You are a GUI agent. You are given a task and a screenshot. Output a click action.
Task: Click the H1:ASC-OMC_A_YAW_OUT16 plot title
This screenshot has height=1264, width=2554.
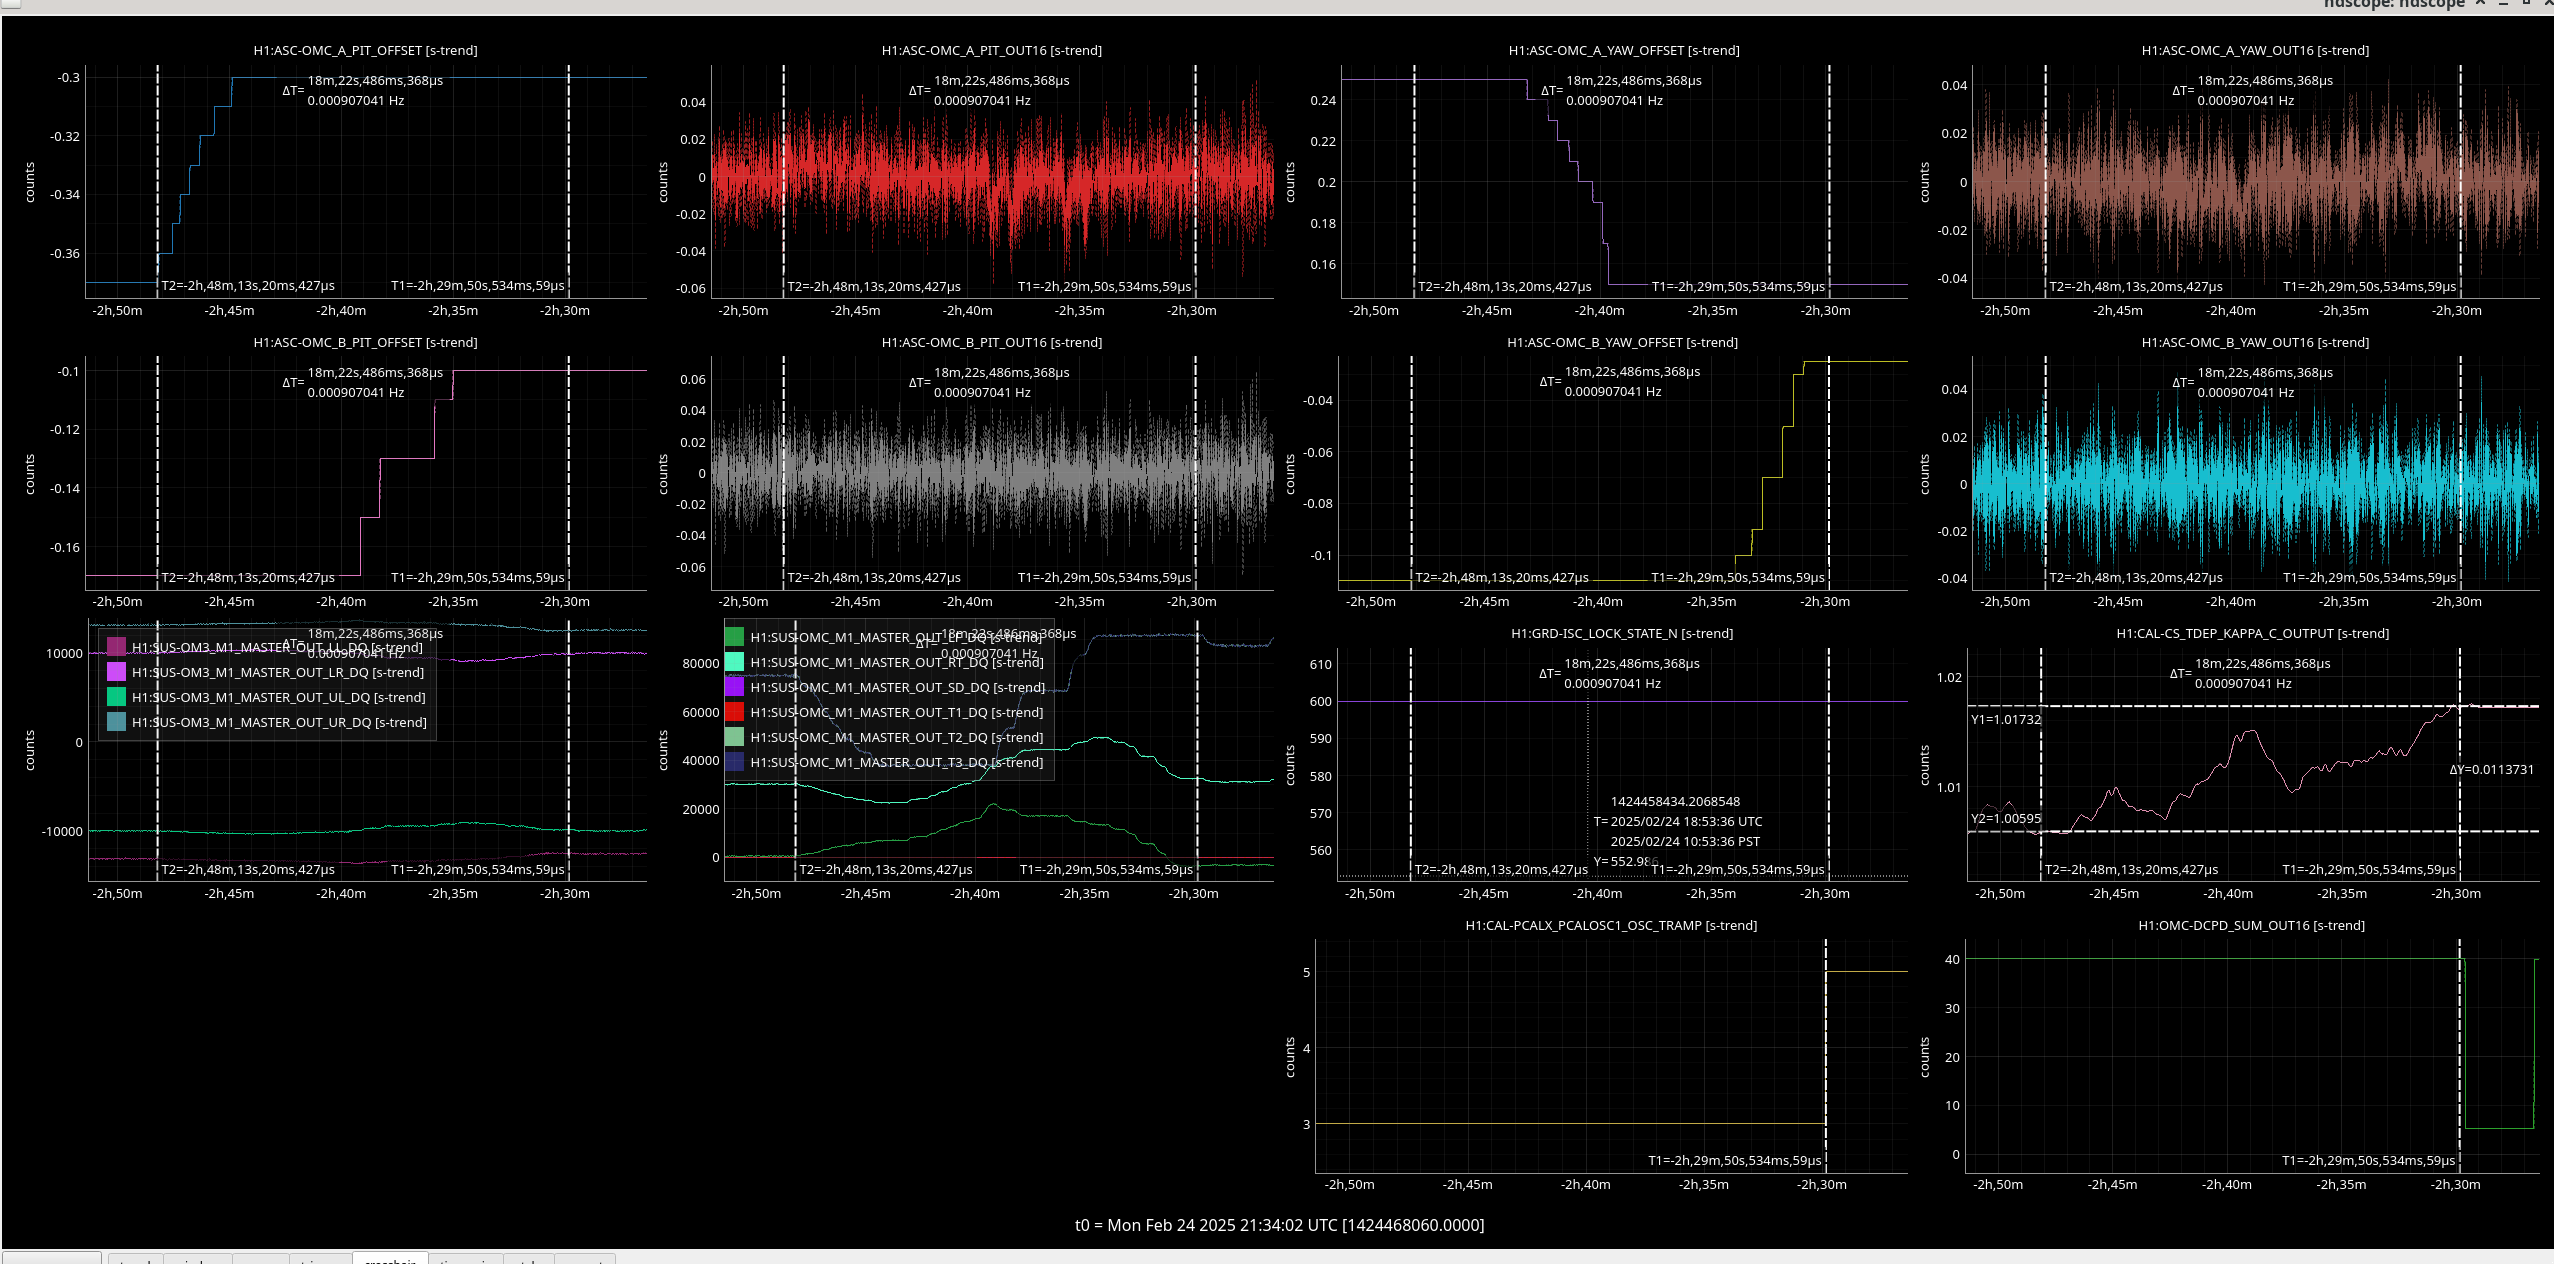pos(2254,50)
